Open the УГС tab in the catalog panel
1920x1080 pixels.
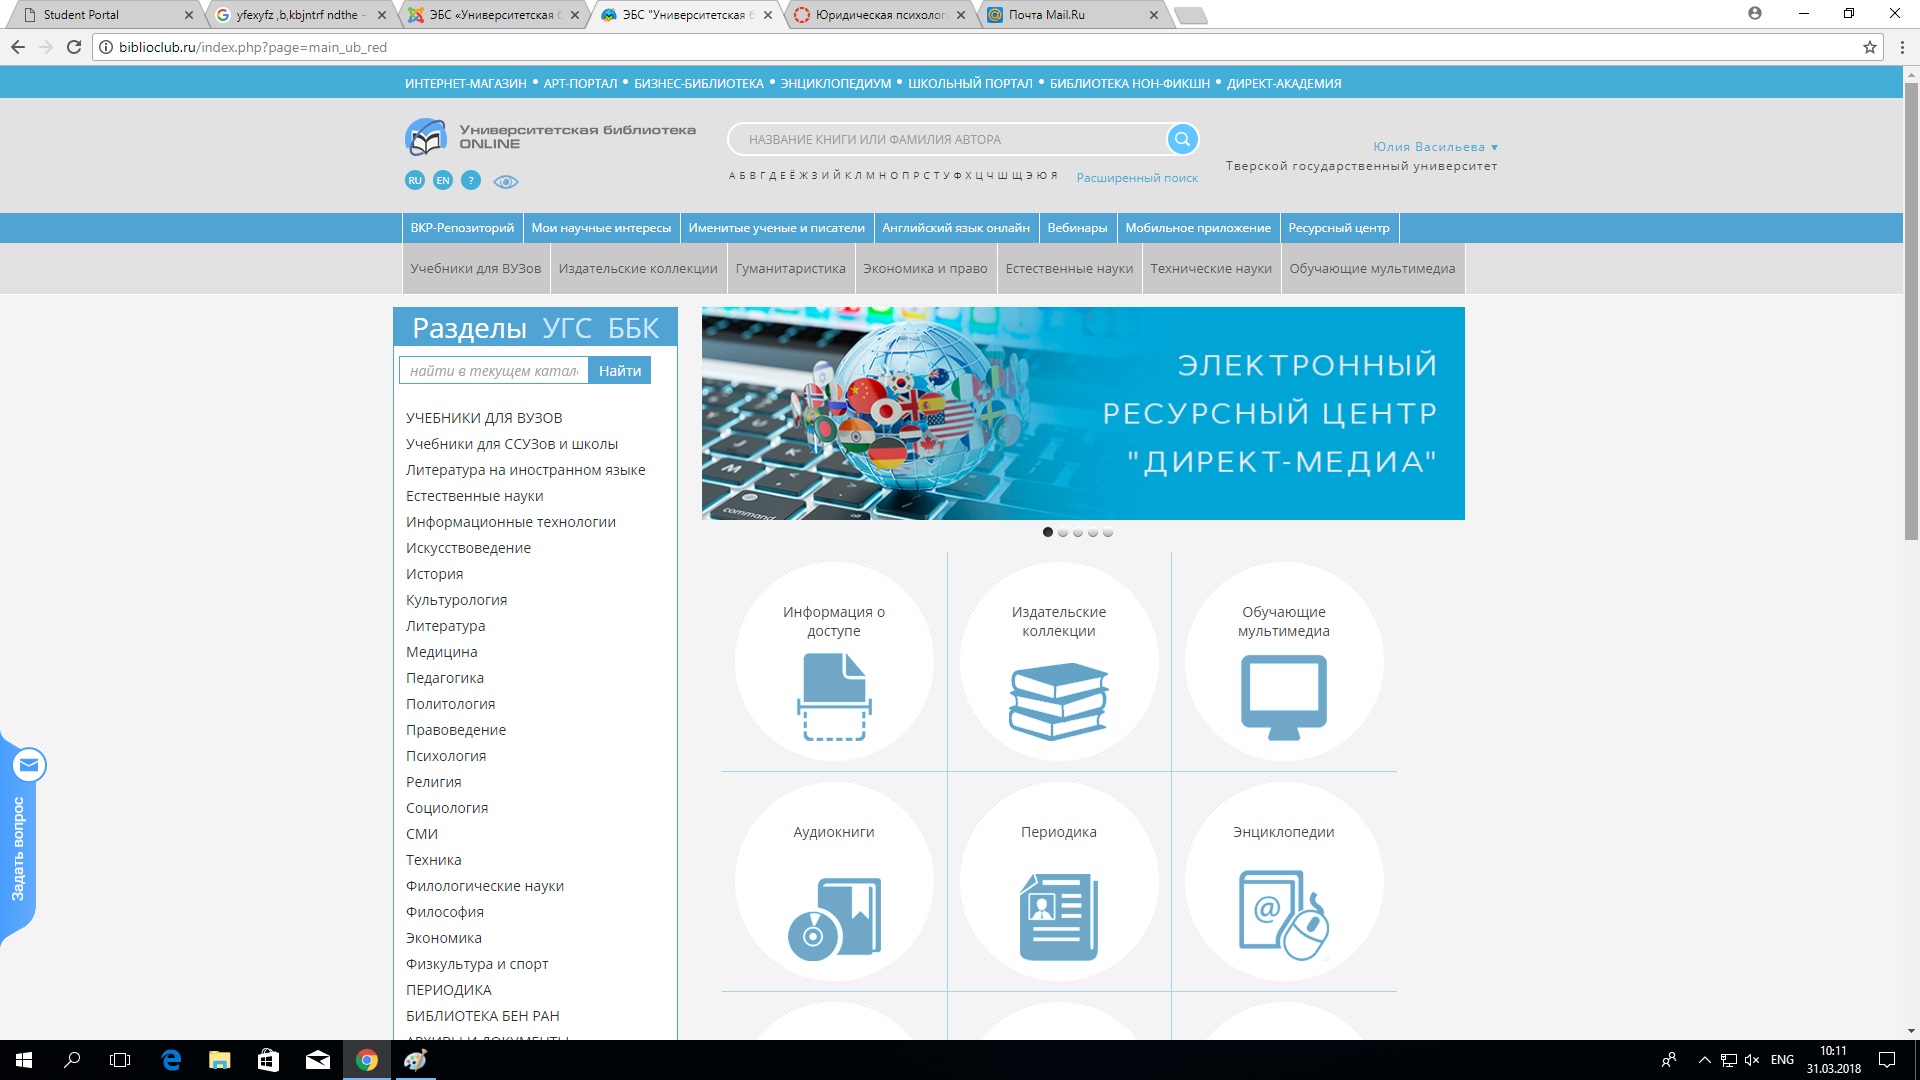click(567, 328)
